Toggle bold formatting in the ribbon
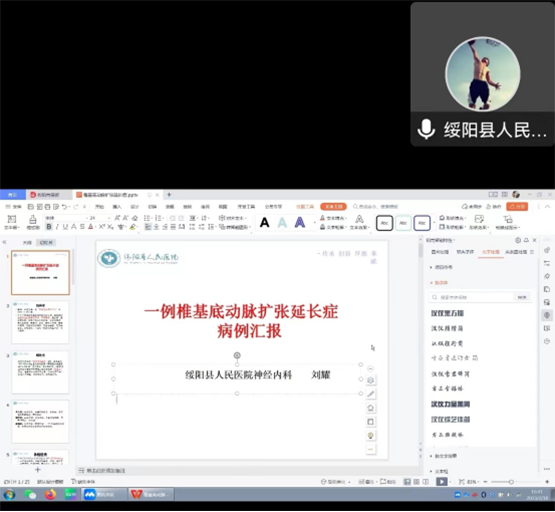The image size is (555, 512). [49, 227]
